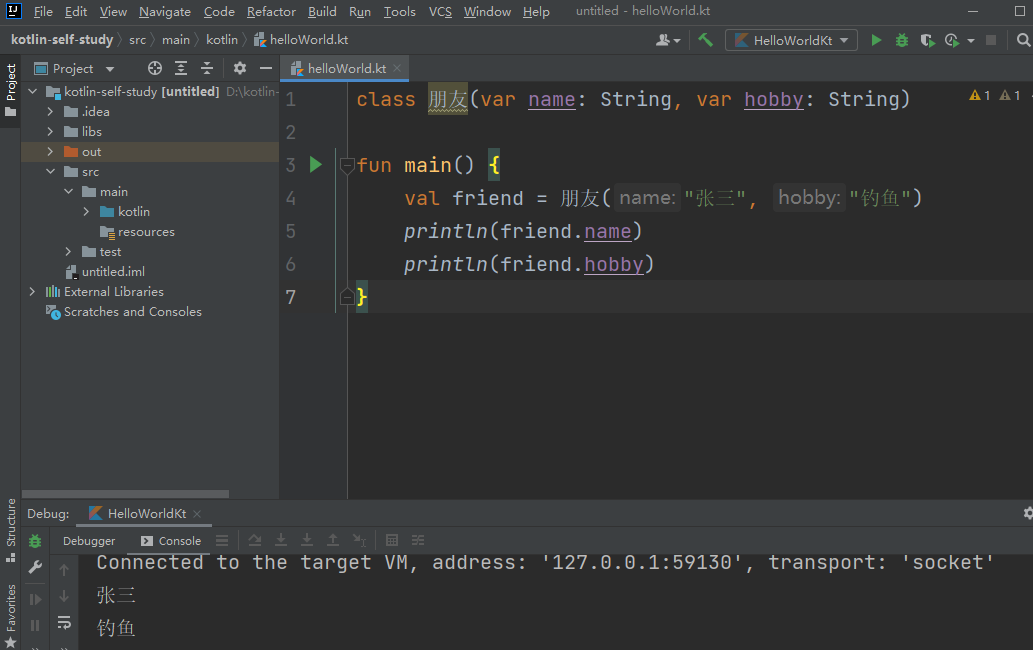The height and width of the screenshot is (650, 1033).
Task: Expand the libs folder
Action: point(50,132)
